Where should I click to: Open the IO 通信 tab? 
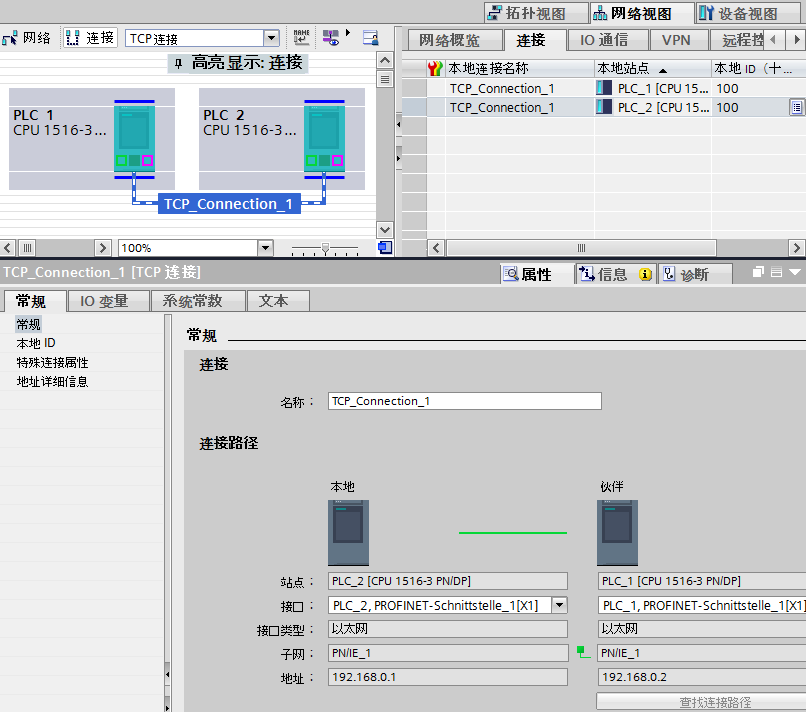click(604, 40)
